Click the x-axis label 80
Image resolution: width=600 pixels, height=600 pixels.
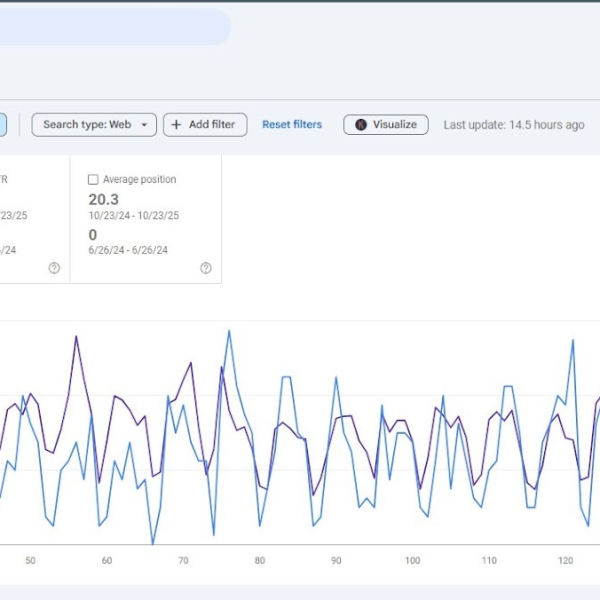tap(259, 561)
